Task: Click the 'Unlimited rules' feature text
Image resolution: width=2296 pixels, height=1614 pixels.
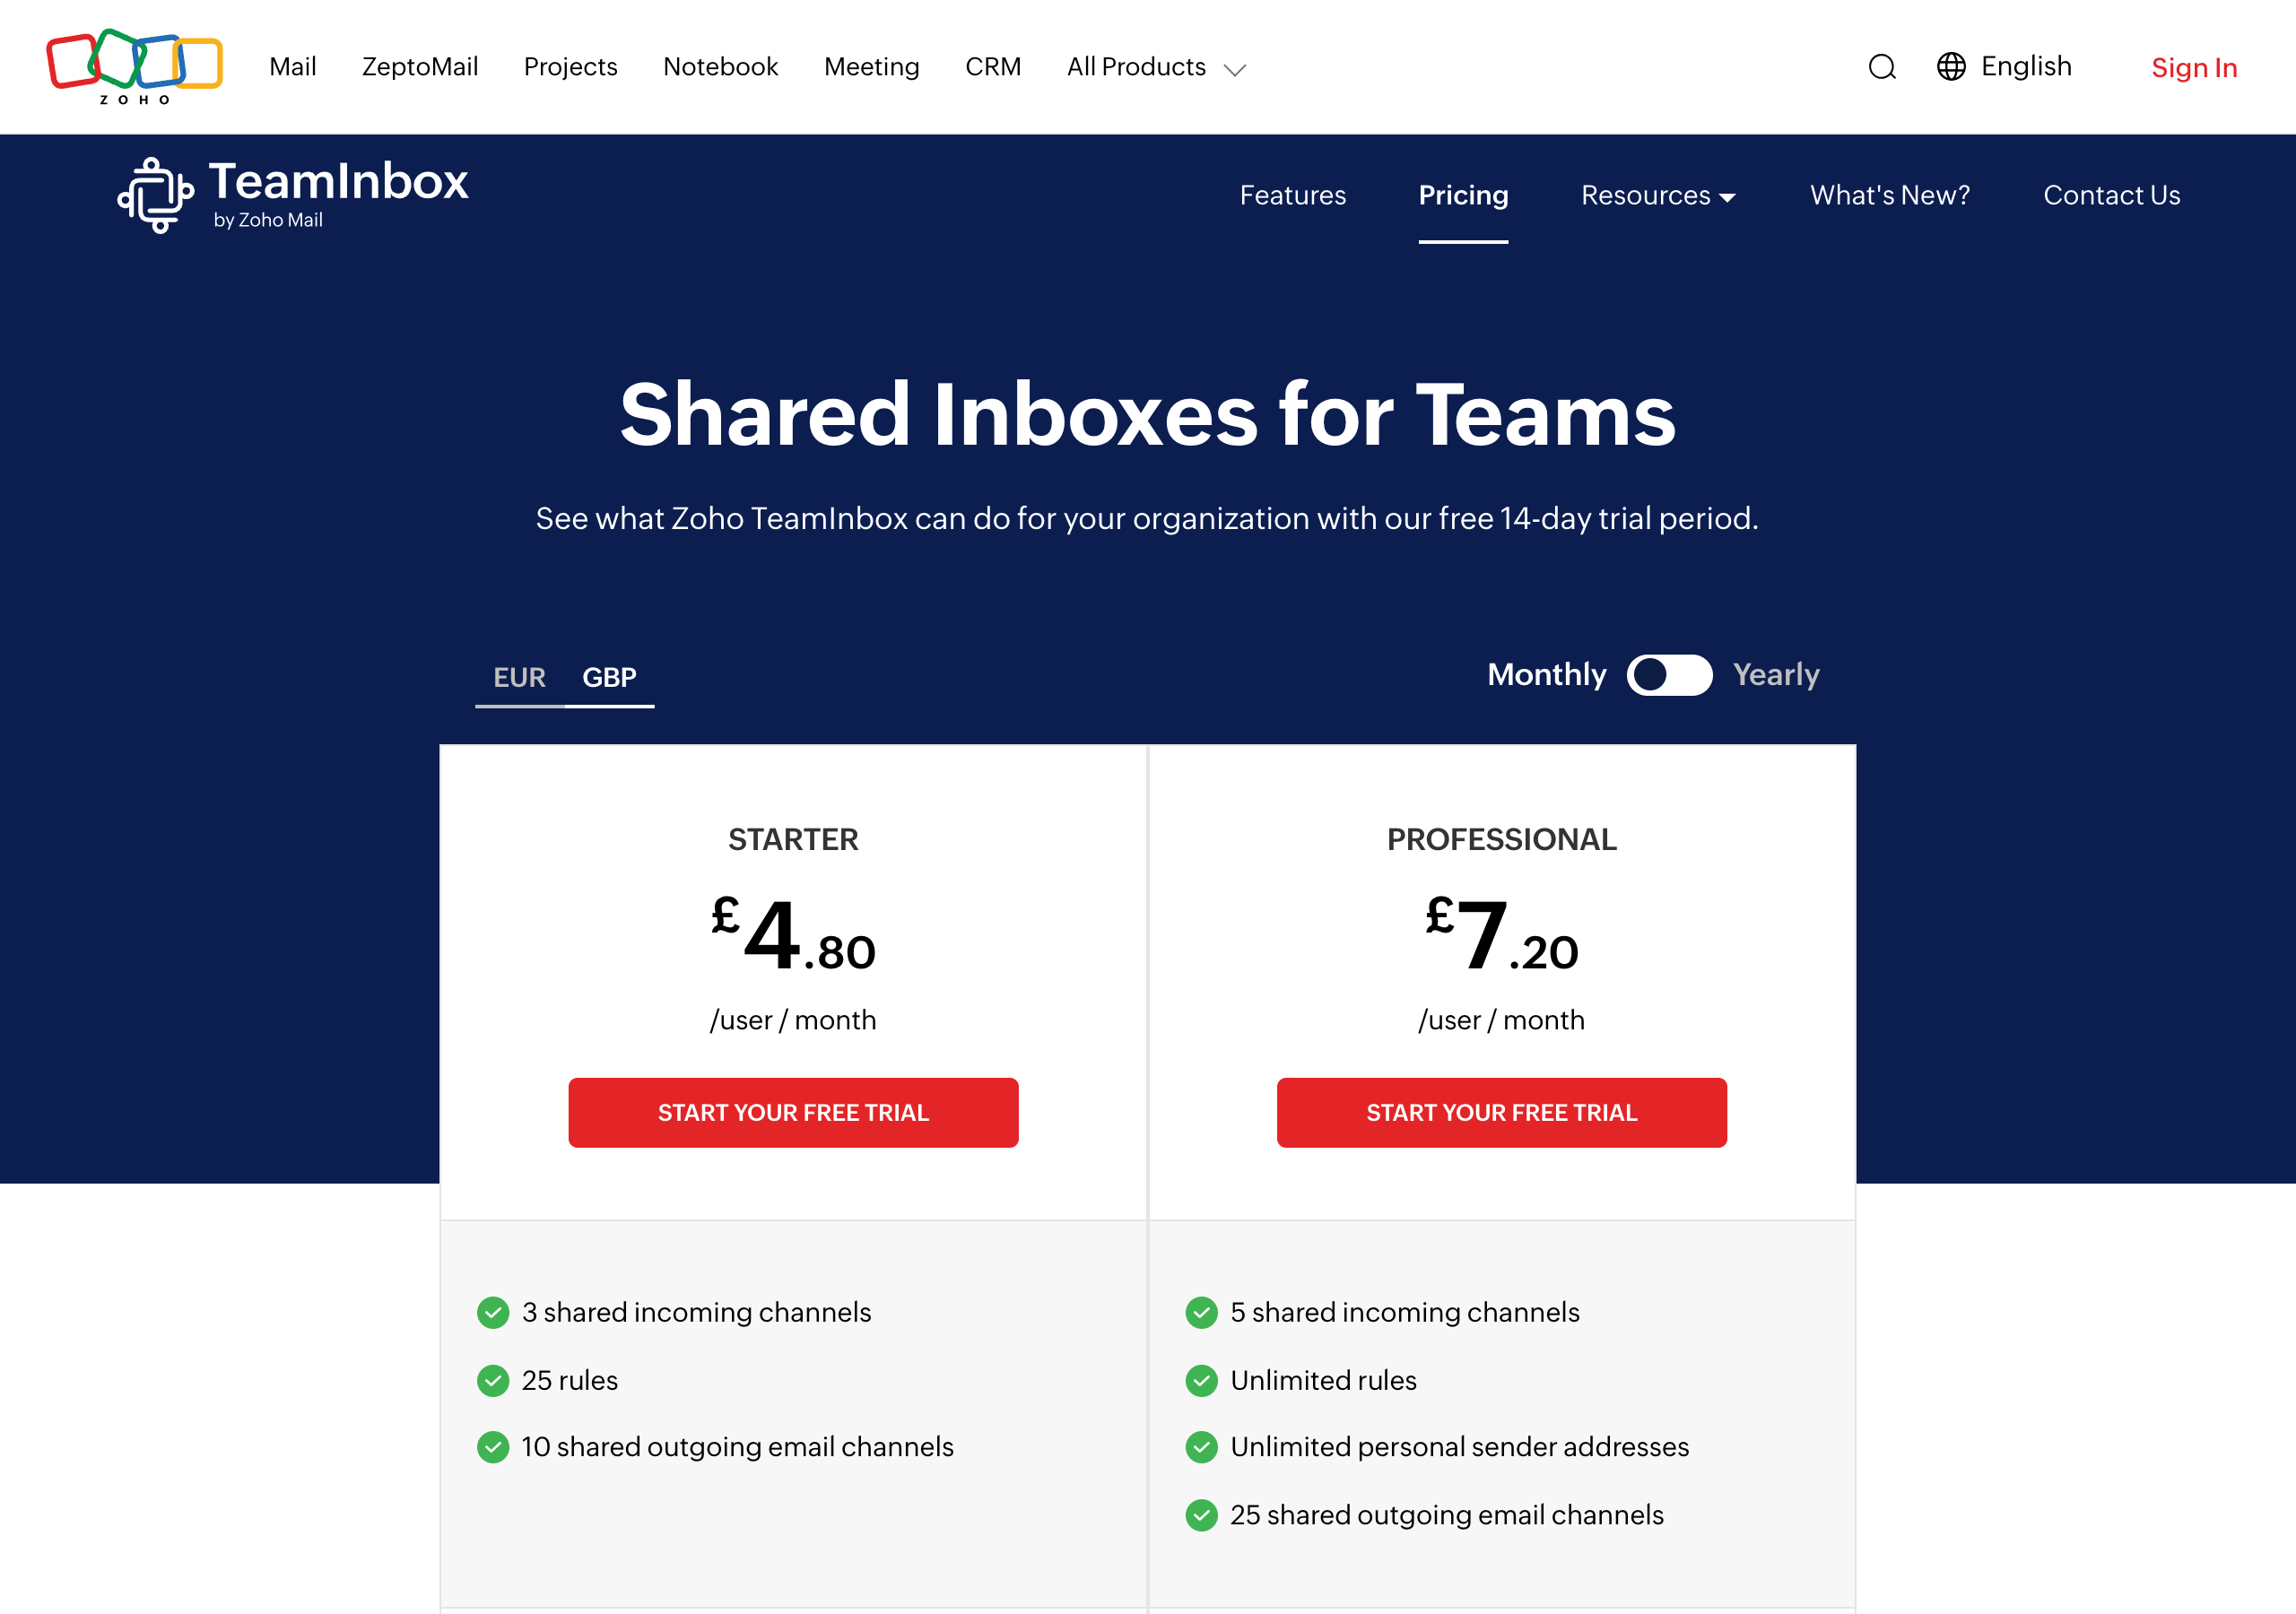Action: pos(1323,1380)
